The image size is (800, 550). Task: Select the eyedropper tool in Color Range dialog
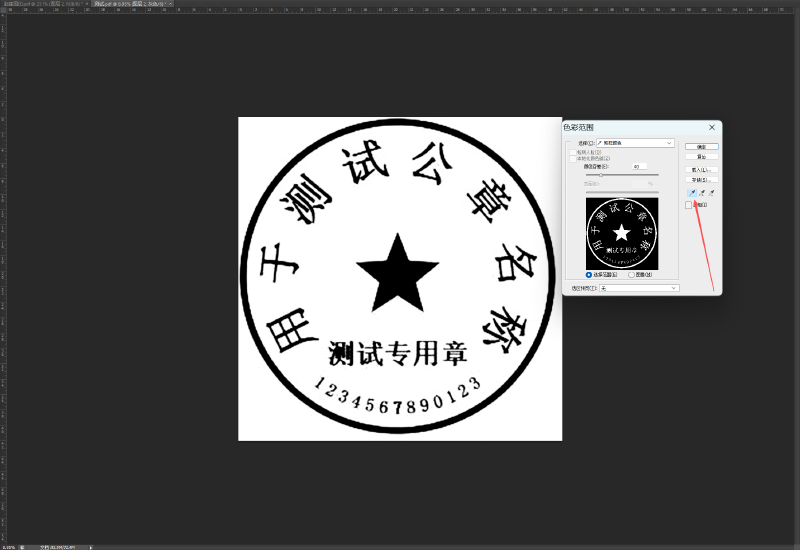point(692,193)
